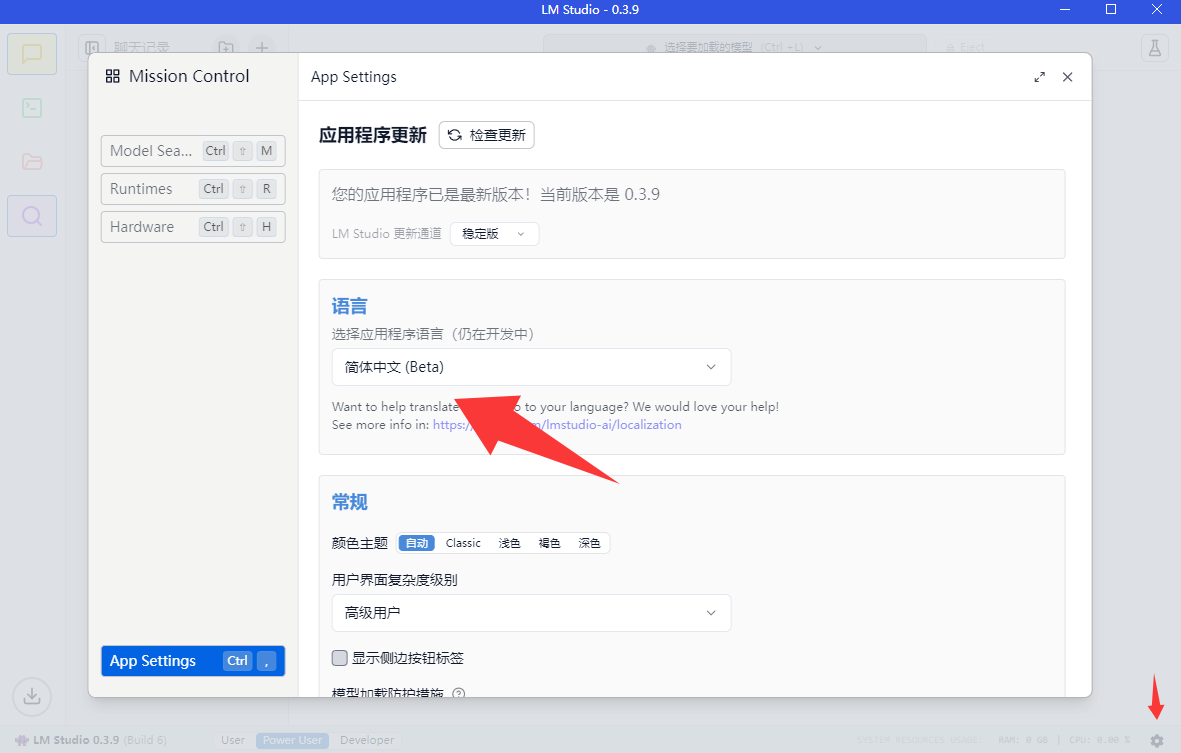Open the Chat sidebar icon
This screenshot has height=753, width=1181.
pyautogui.click(x=32, y=54)
